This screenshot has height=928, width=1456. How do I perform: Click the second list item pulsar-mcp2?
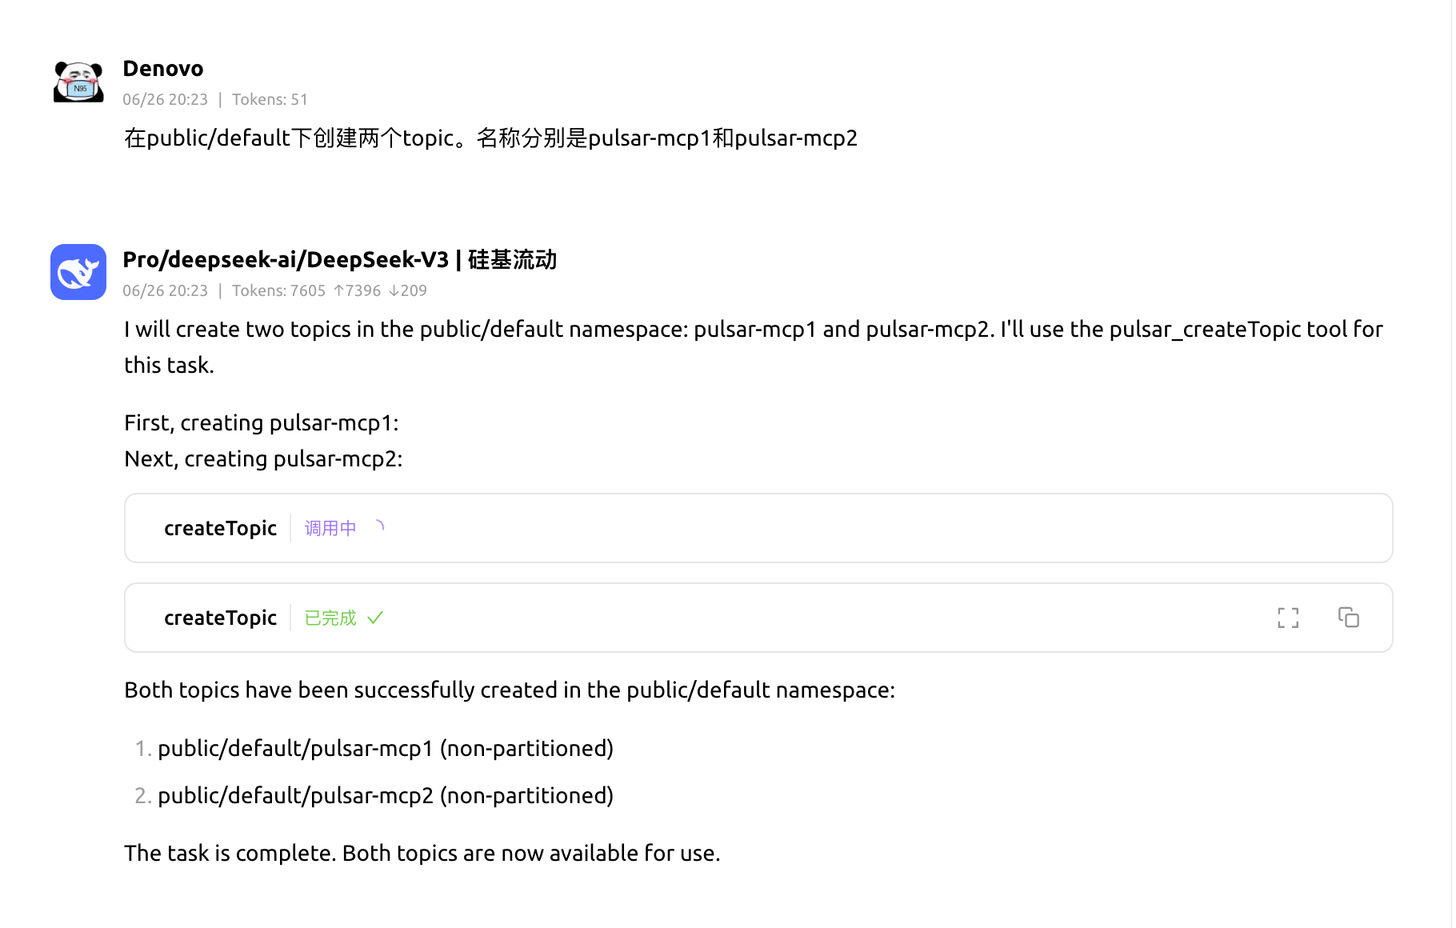point(386,795)
